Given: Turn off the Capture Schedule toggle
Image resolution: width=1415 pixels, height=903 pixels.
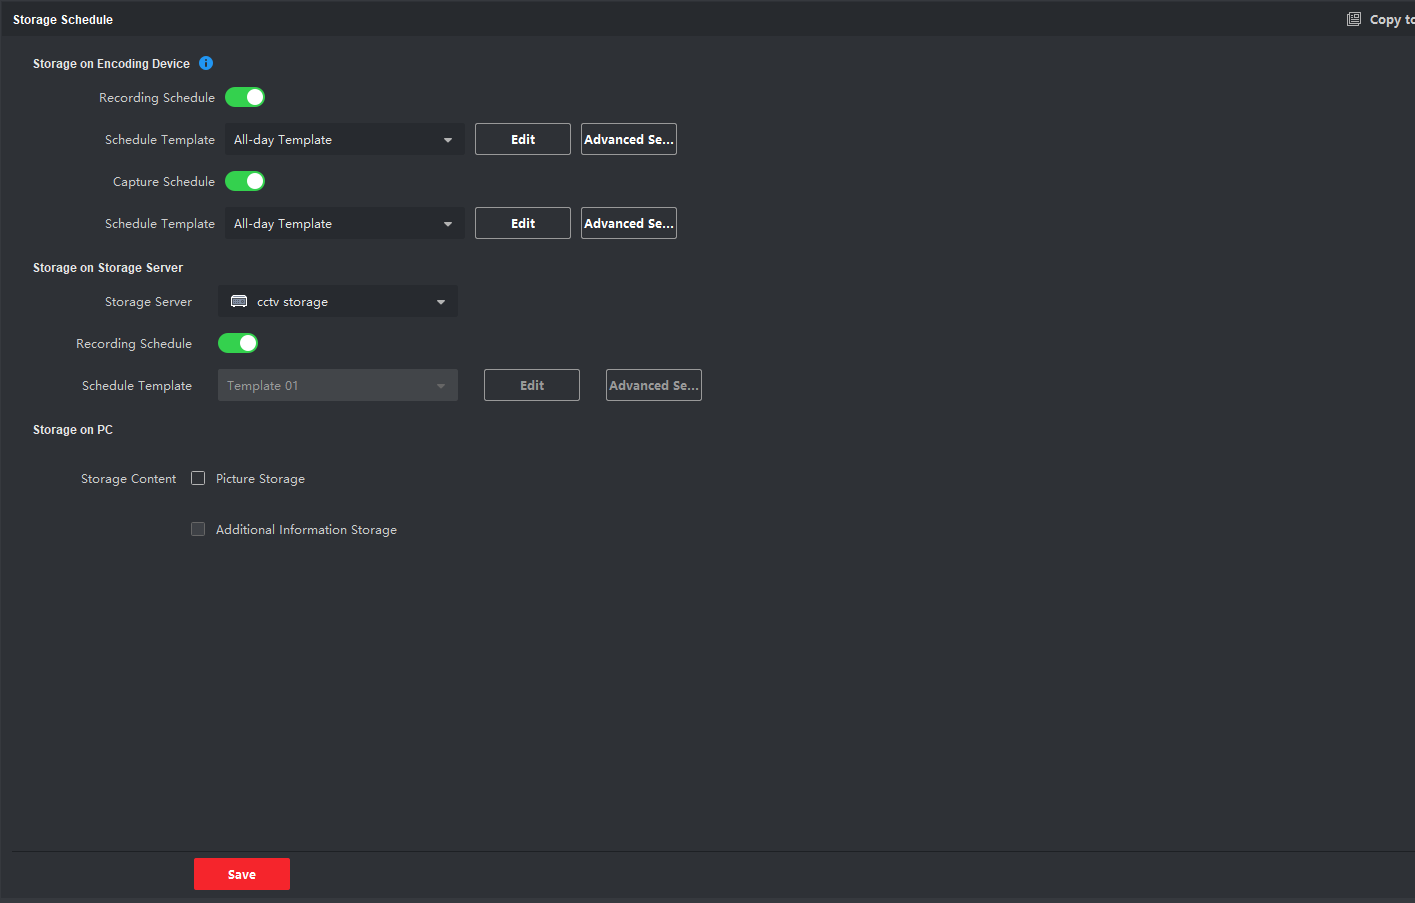Looking at the screenshot, I should (x=245, y=181).
